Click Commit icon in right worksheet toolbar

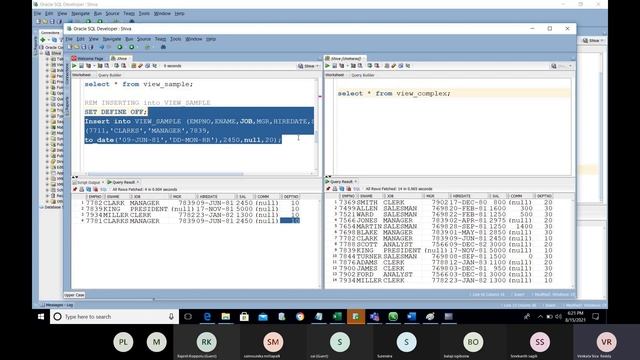pos(370,66)
